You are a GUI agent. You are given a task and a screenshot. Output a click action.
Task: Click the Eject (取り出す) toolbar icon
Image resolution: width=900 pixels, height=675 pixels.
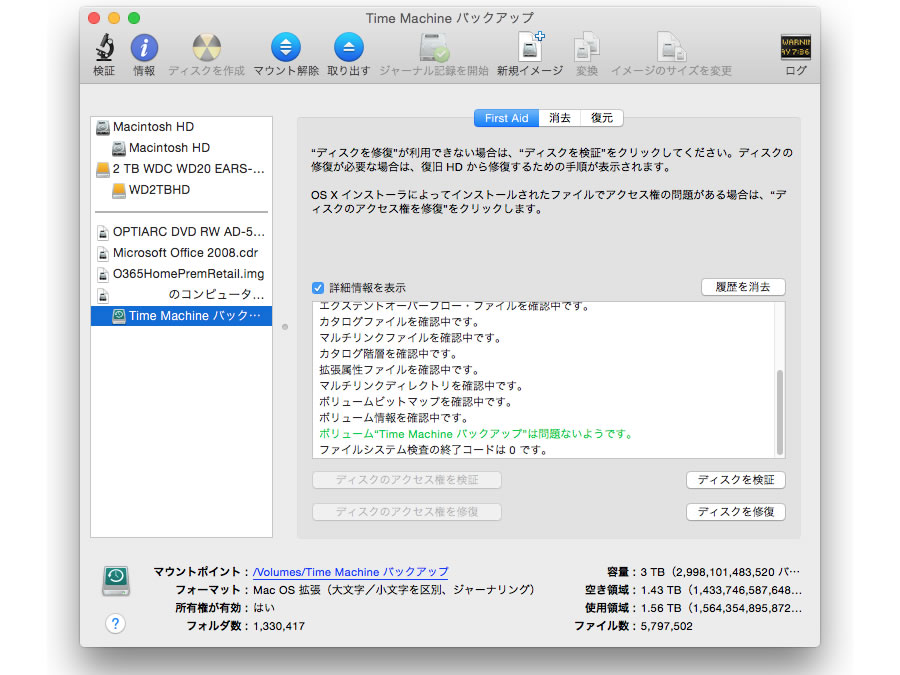(x=348, y=48)
